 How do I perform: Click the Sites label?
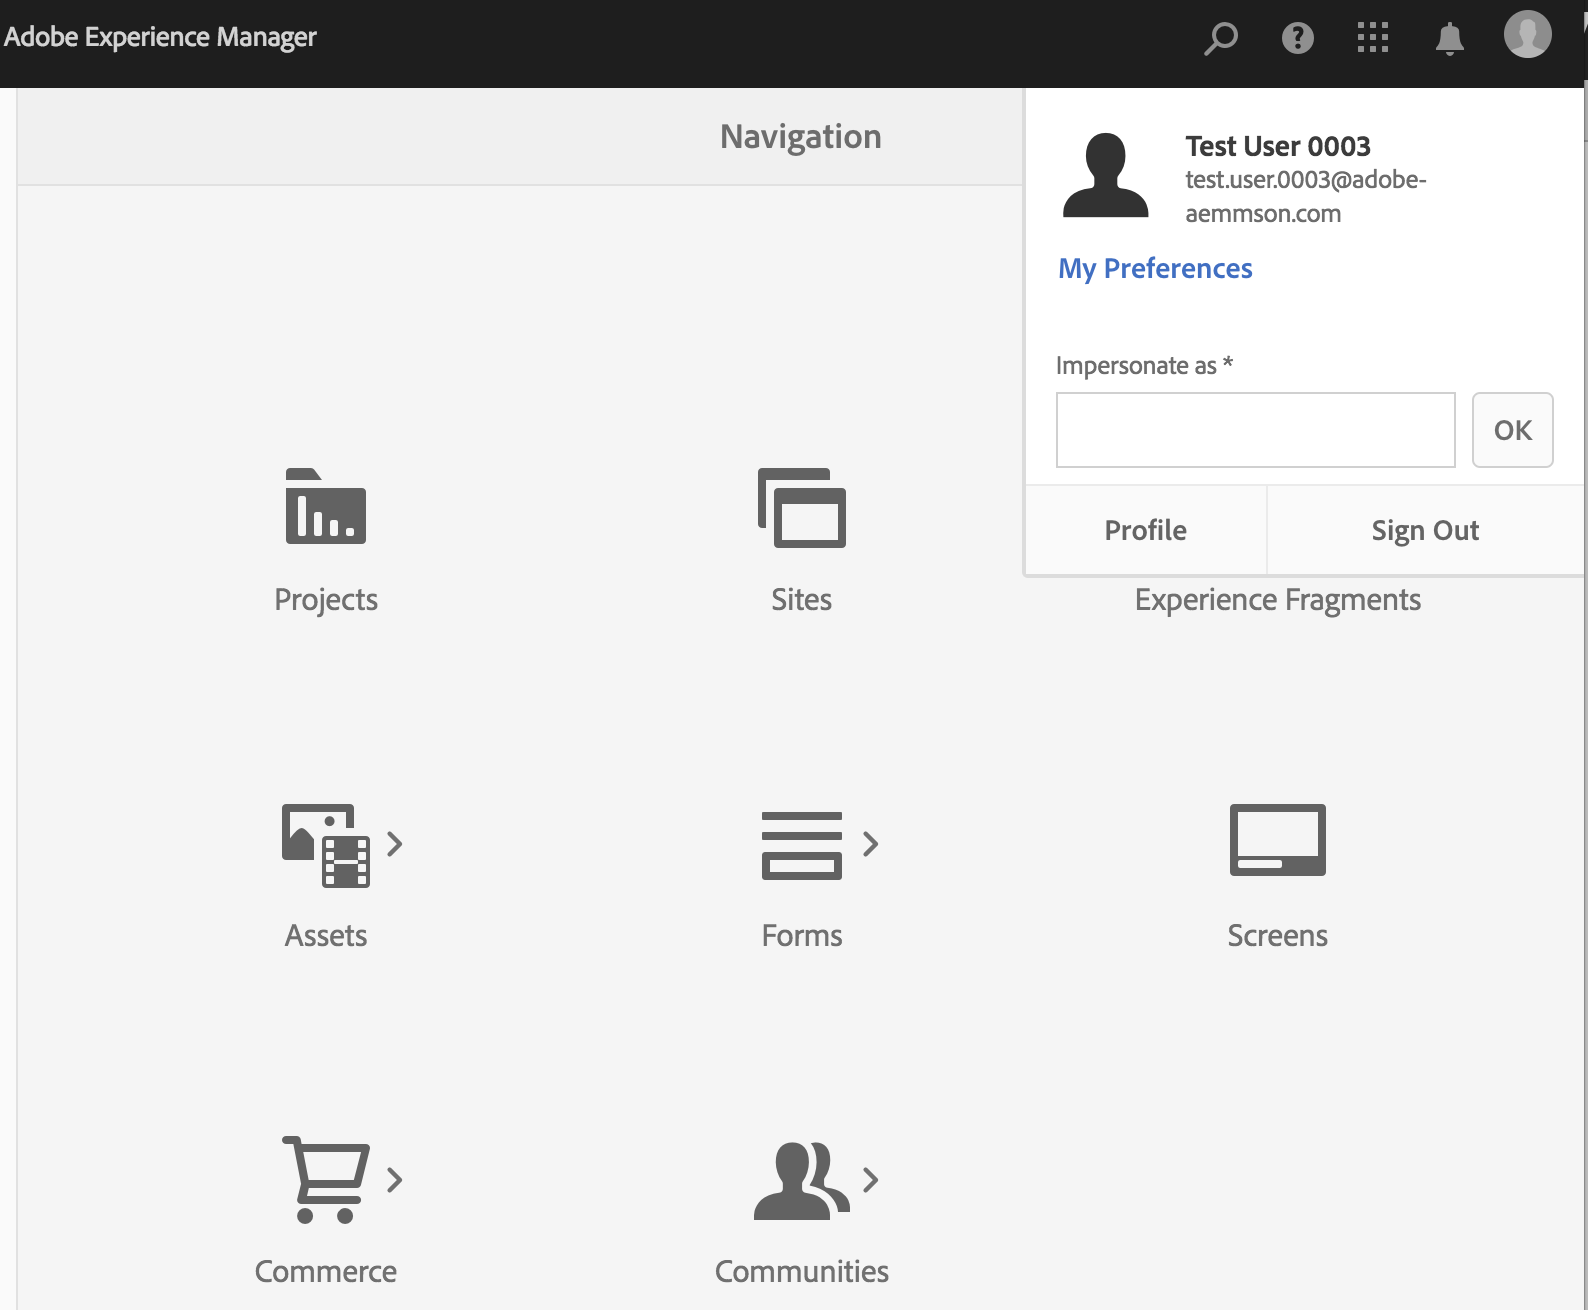802,599
